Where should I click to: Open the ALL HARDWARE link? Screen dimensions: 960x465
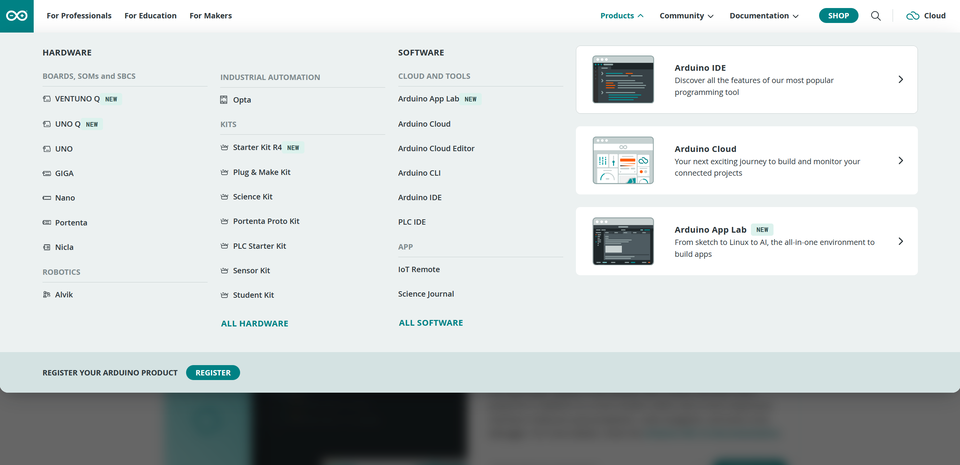[x=255, y=324]
